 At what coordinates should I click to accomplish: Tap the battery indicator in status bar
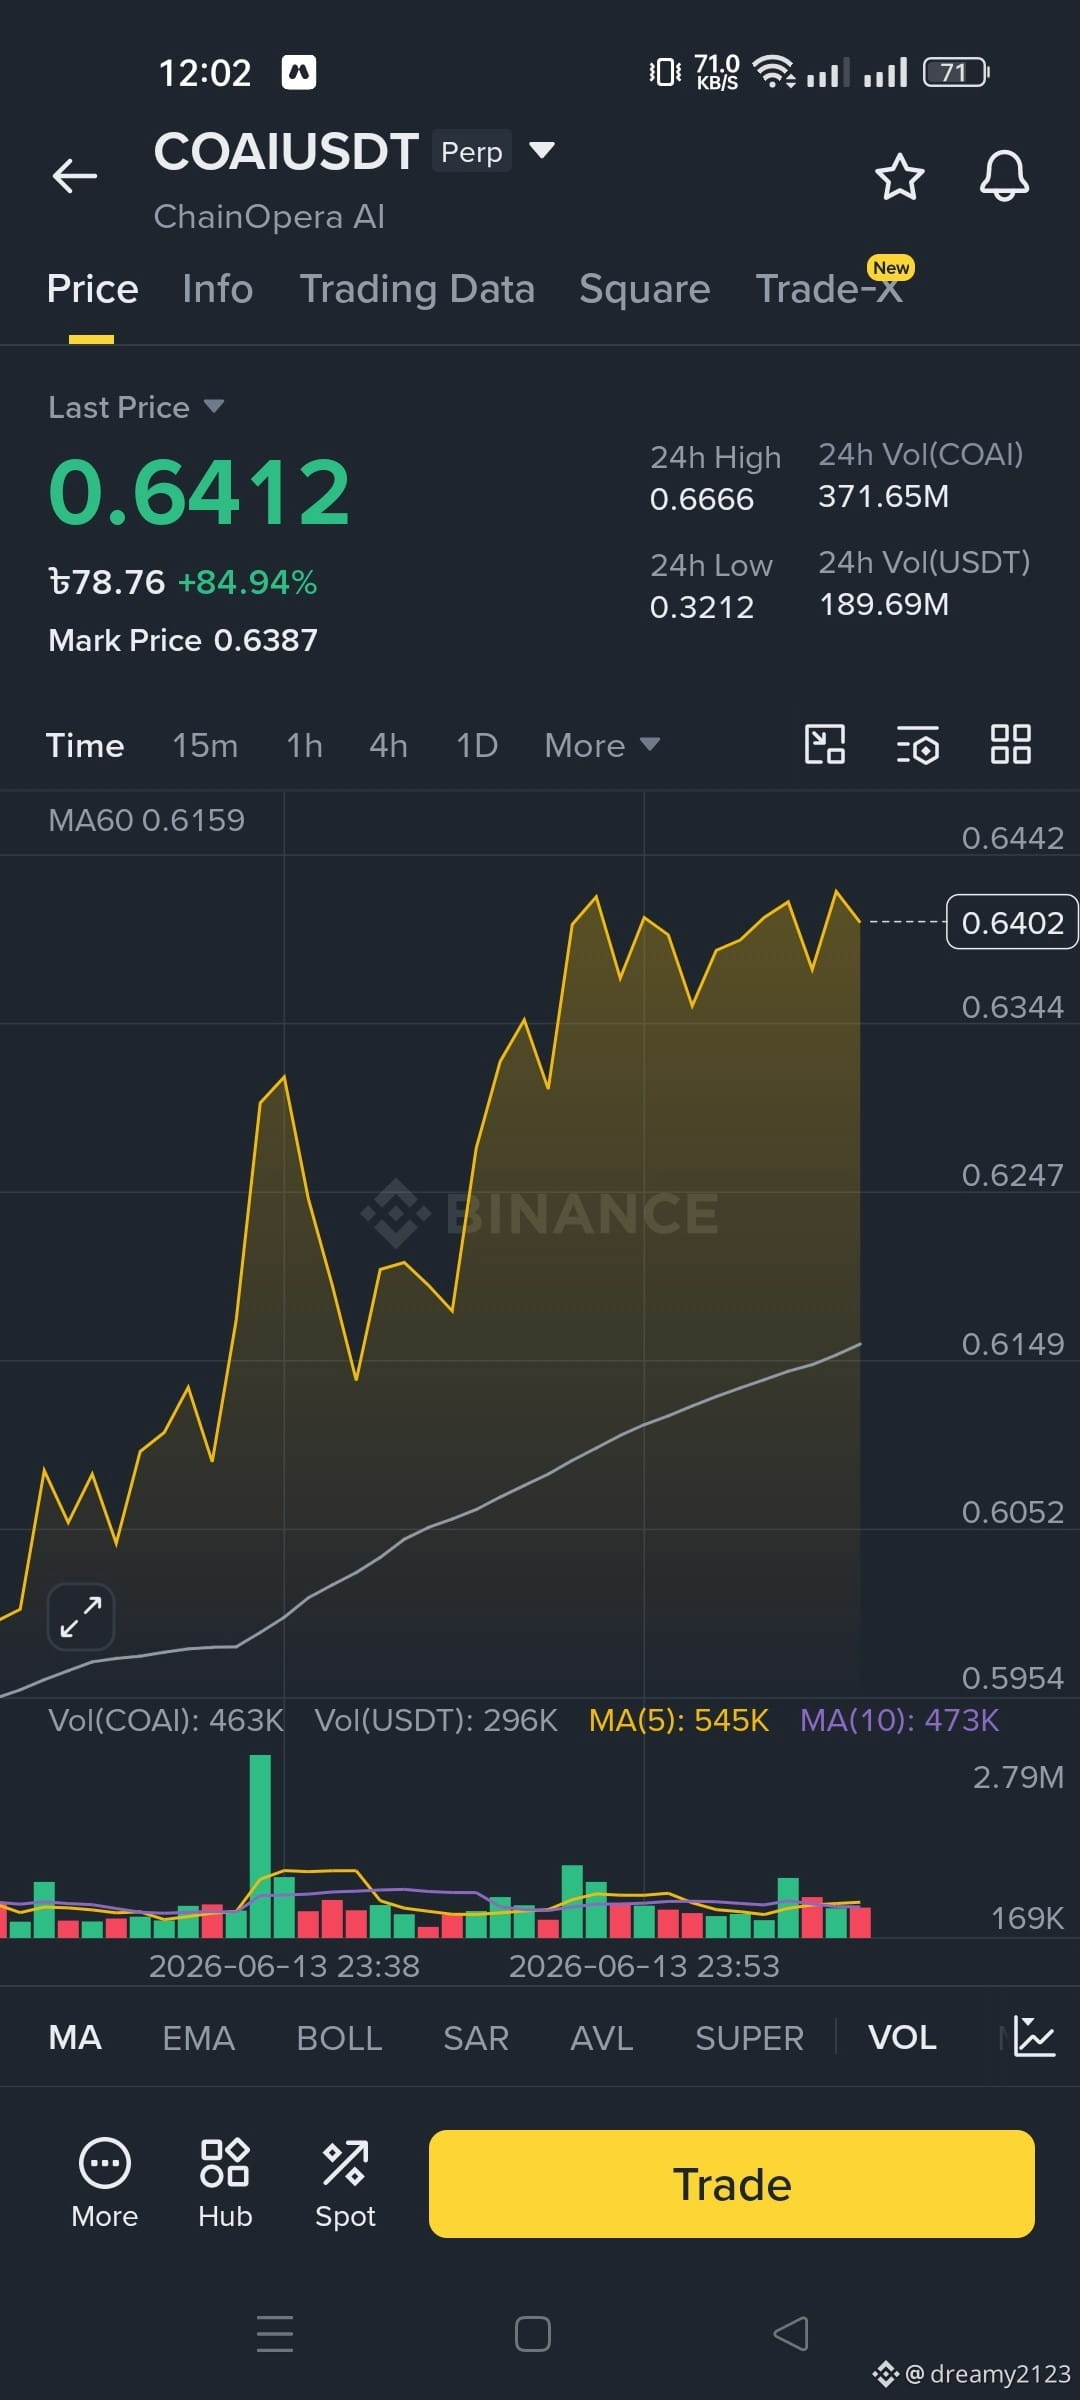(x=956, y=72)
